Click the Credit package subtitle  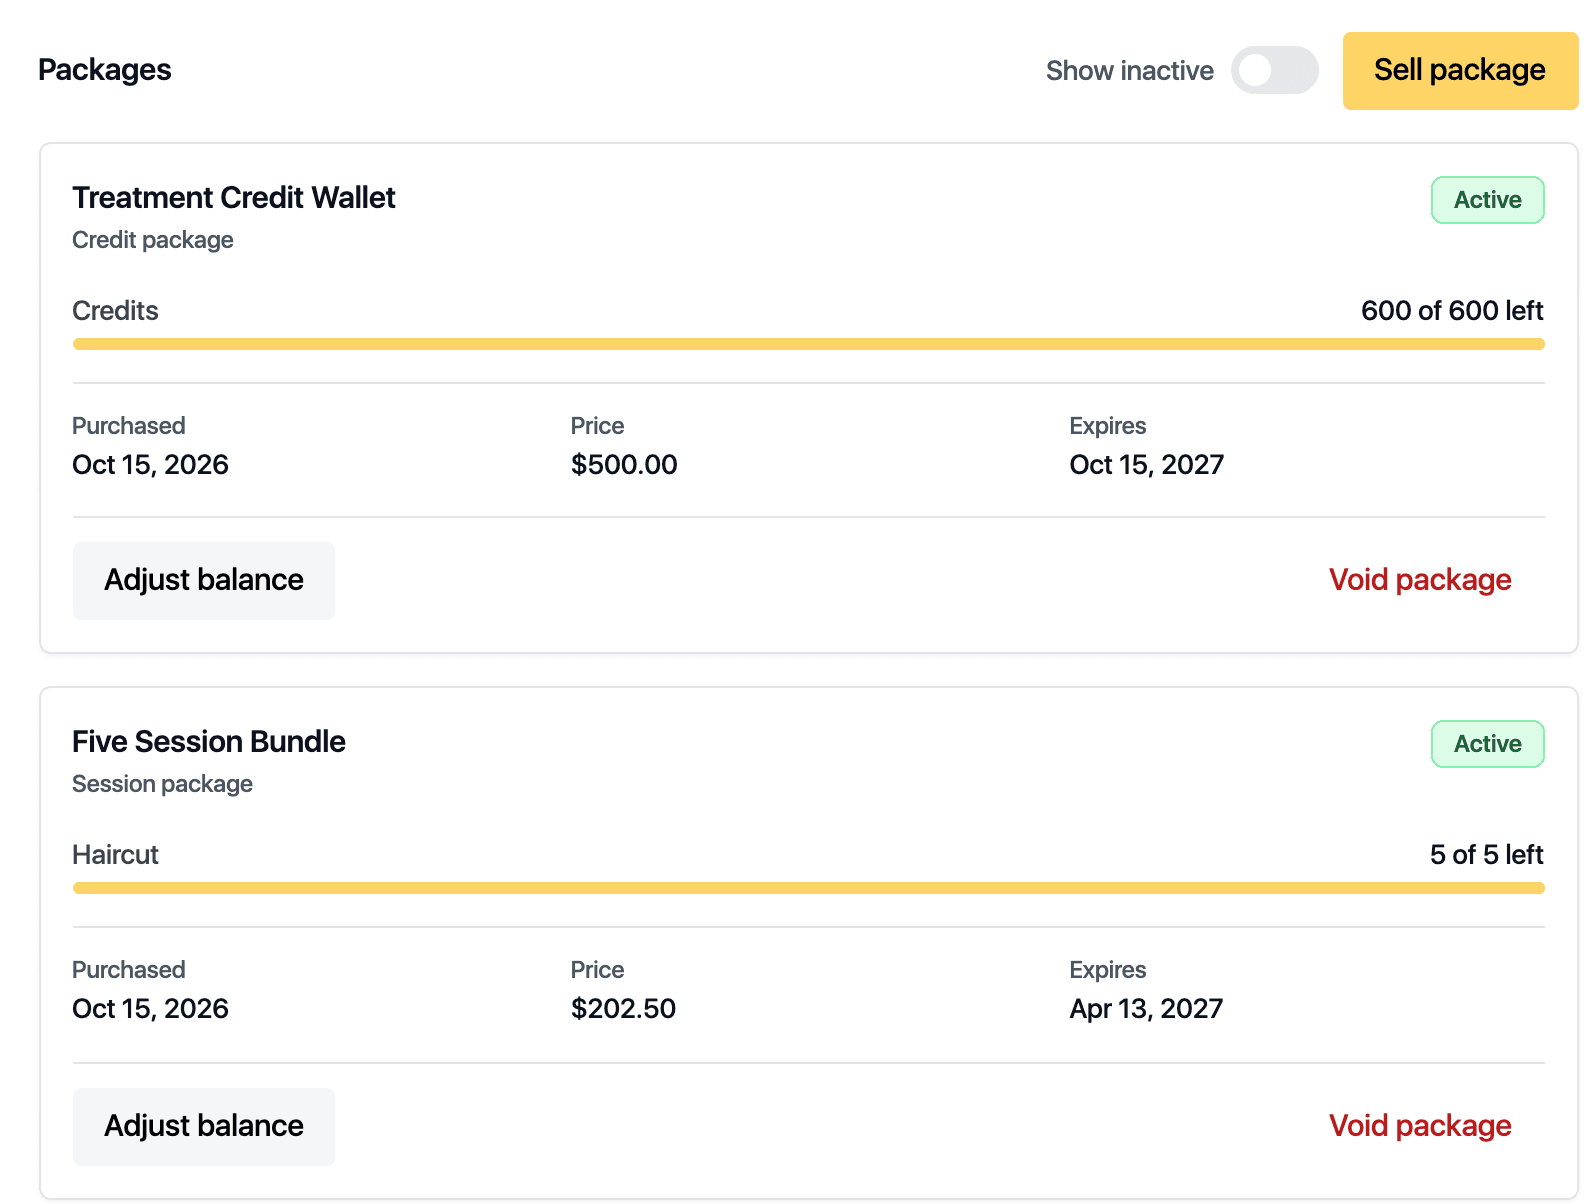[153, 240]
